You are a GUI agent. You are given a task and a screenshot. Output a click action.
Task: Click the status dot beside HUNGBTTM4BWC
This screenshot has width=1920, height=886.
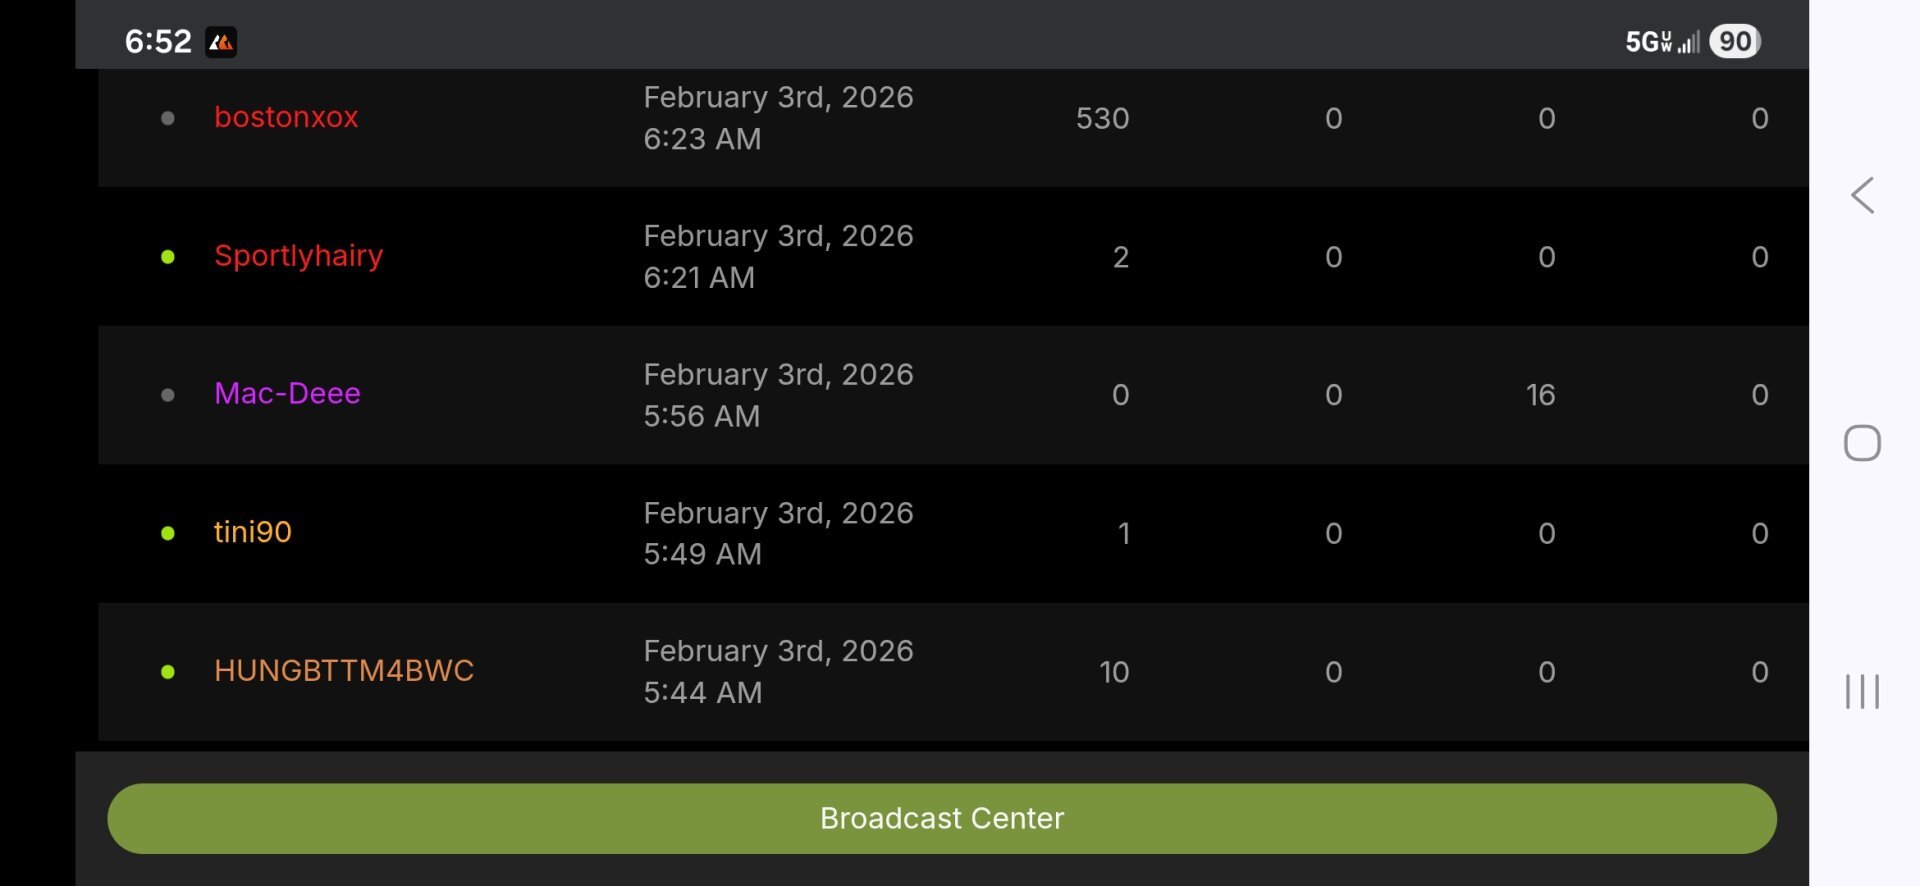coord(168,672)
